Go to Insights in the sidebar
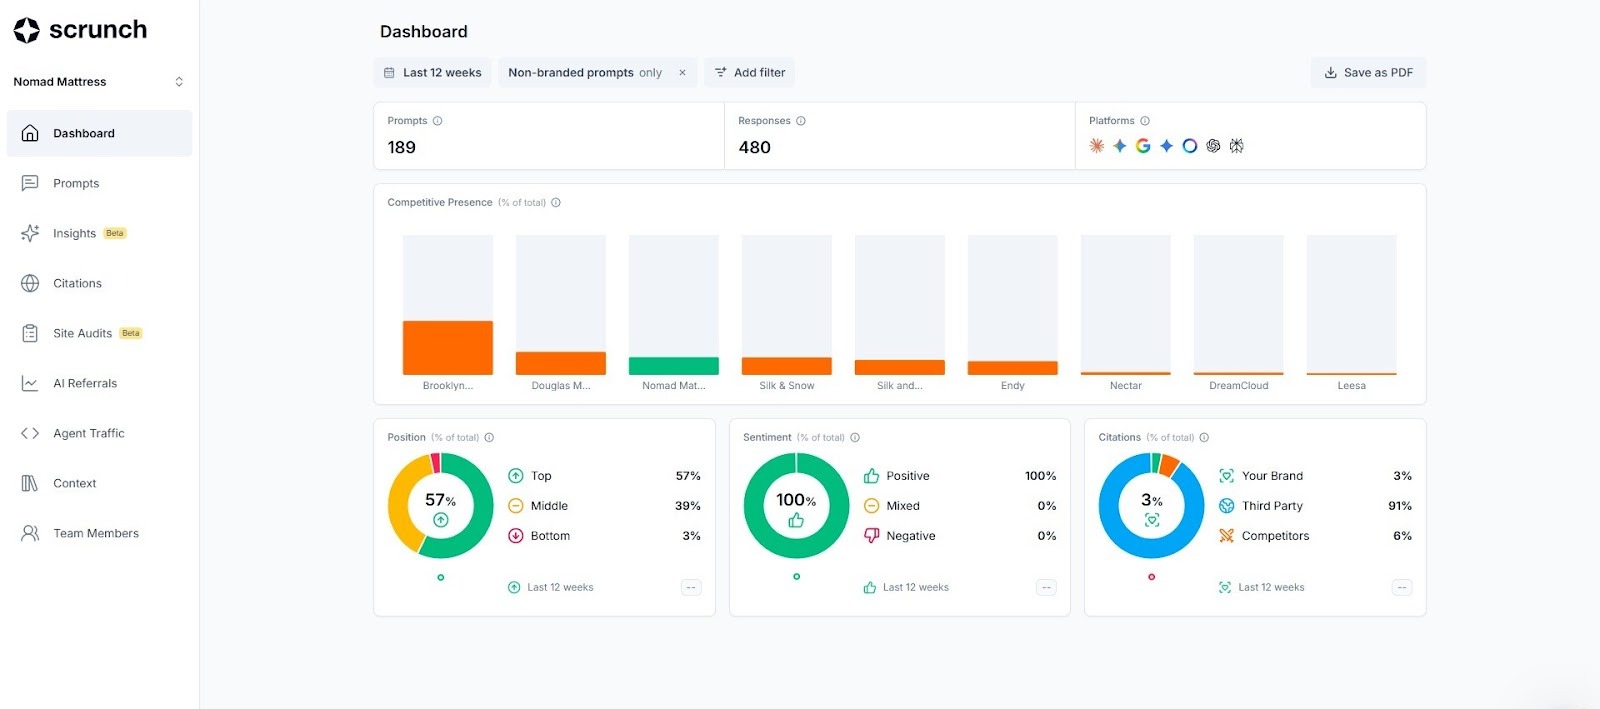The height and width of the screenshot is (709, 1600). pos(75,234)
